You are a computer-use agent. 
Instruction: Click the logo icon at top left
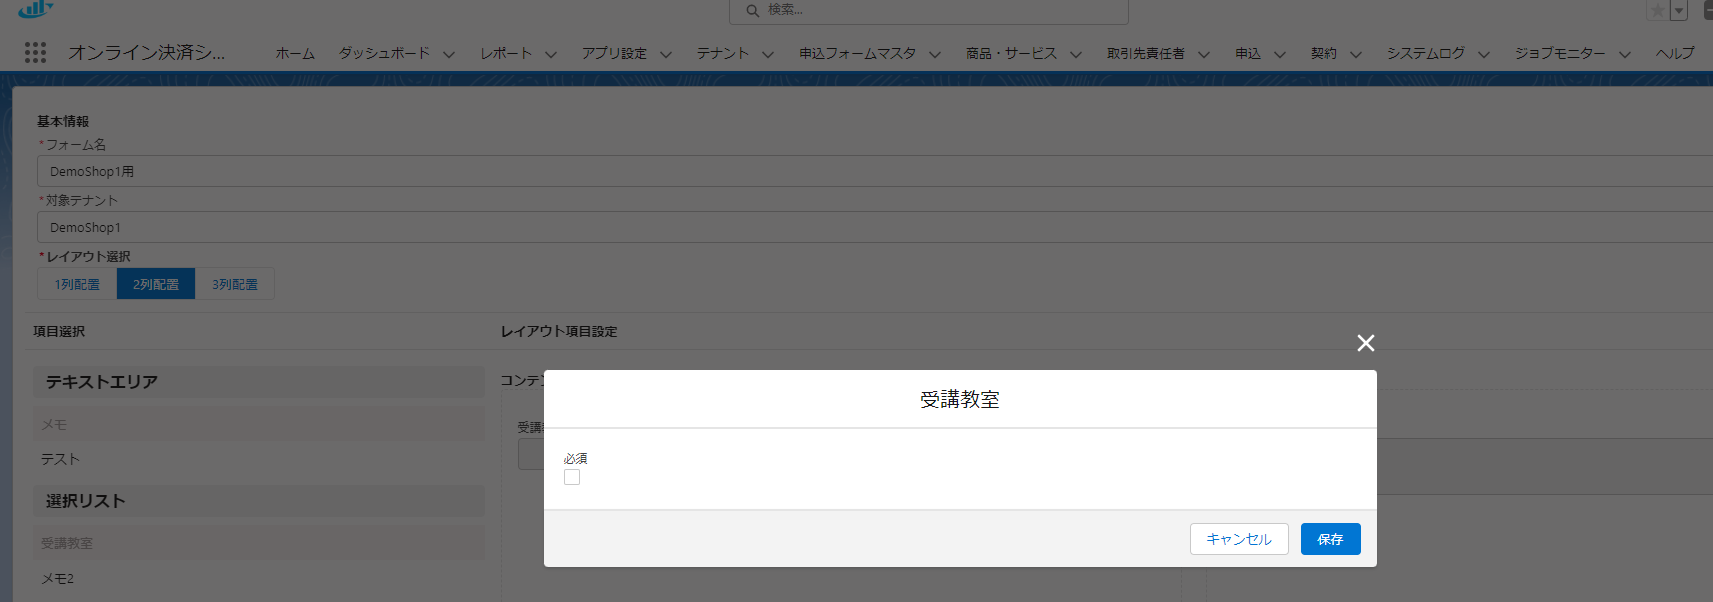34,9
